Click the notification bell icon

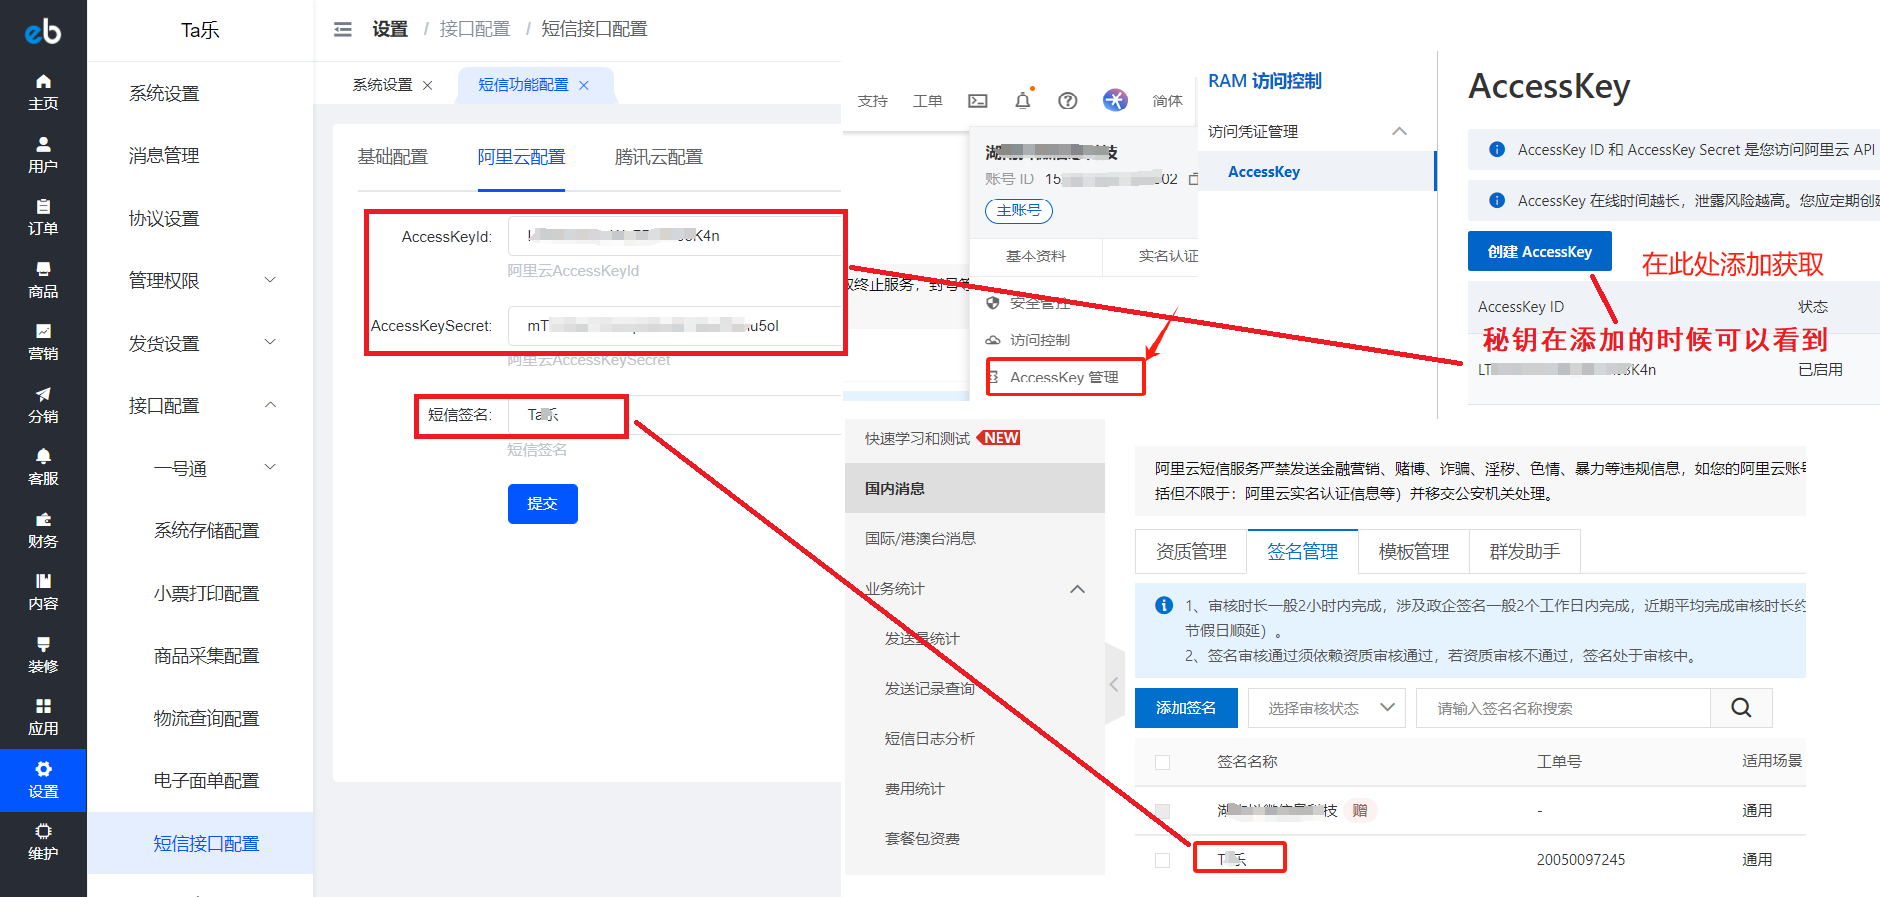coord(1022,101)
